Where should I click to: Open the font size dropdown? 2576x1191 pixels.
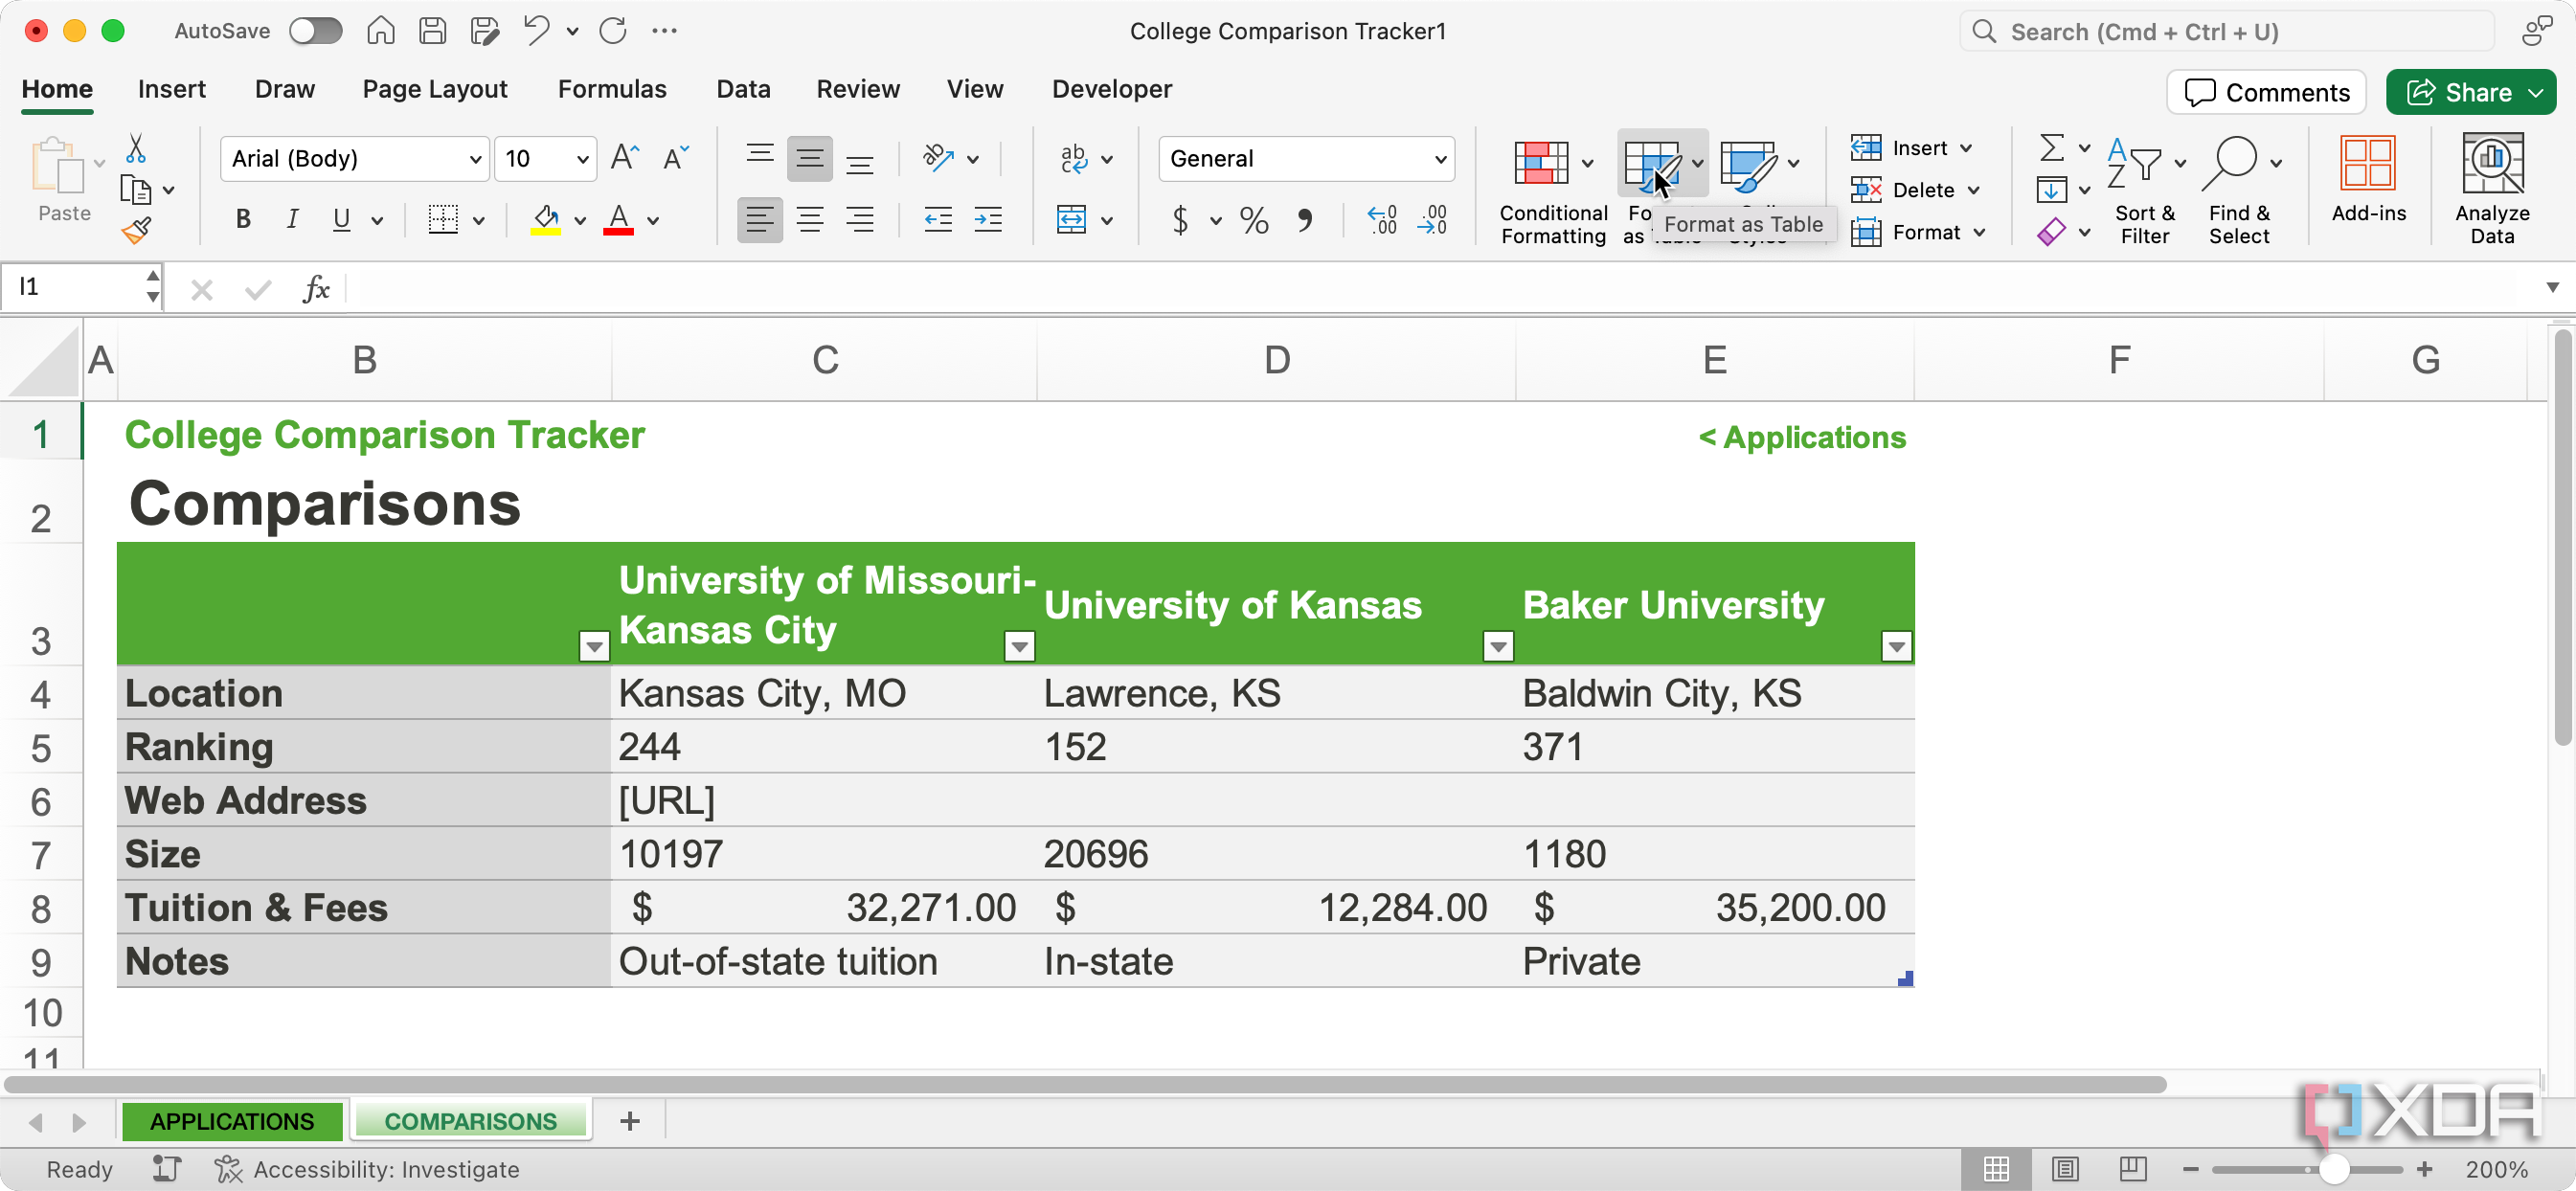583,158
